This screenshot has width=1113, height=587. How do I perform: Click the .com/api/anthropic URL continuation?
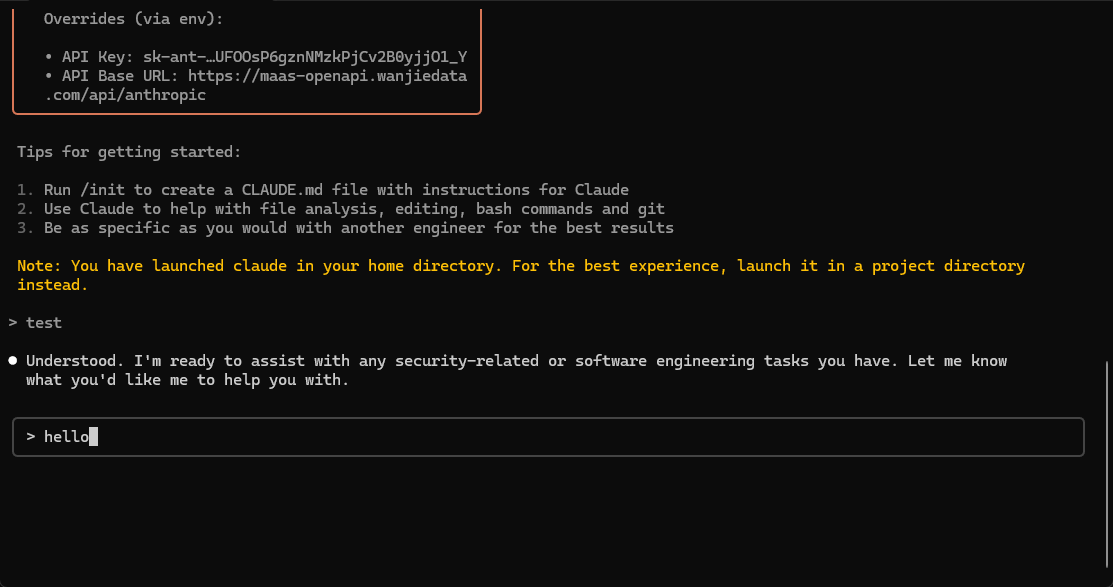click(125, 95)
